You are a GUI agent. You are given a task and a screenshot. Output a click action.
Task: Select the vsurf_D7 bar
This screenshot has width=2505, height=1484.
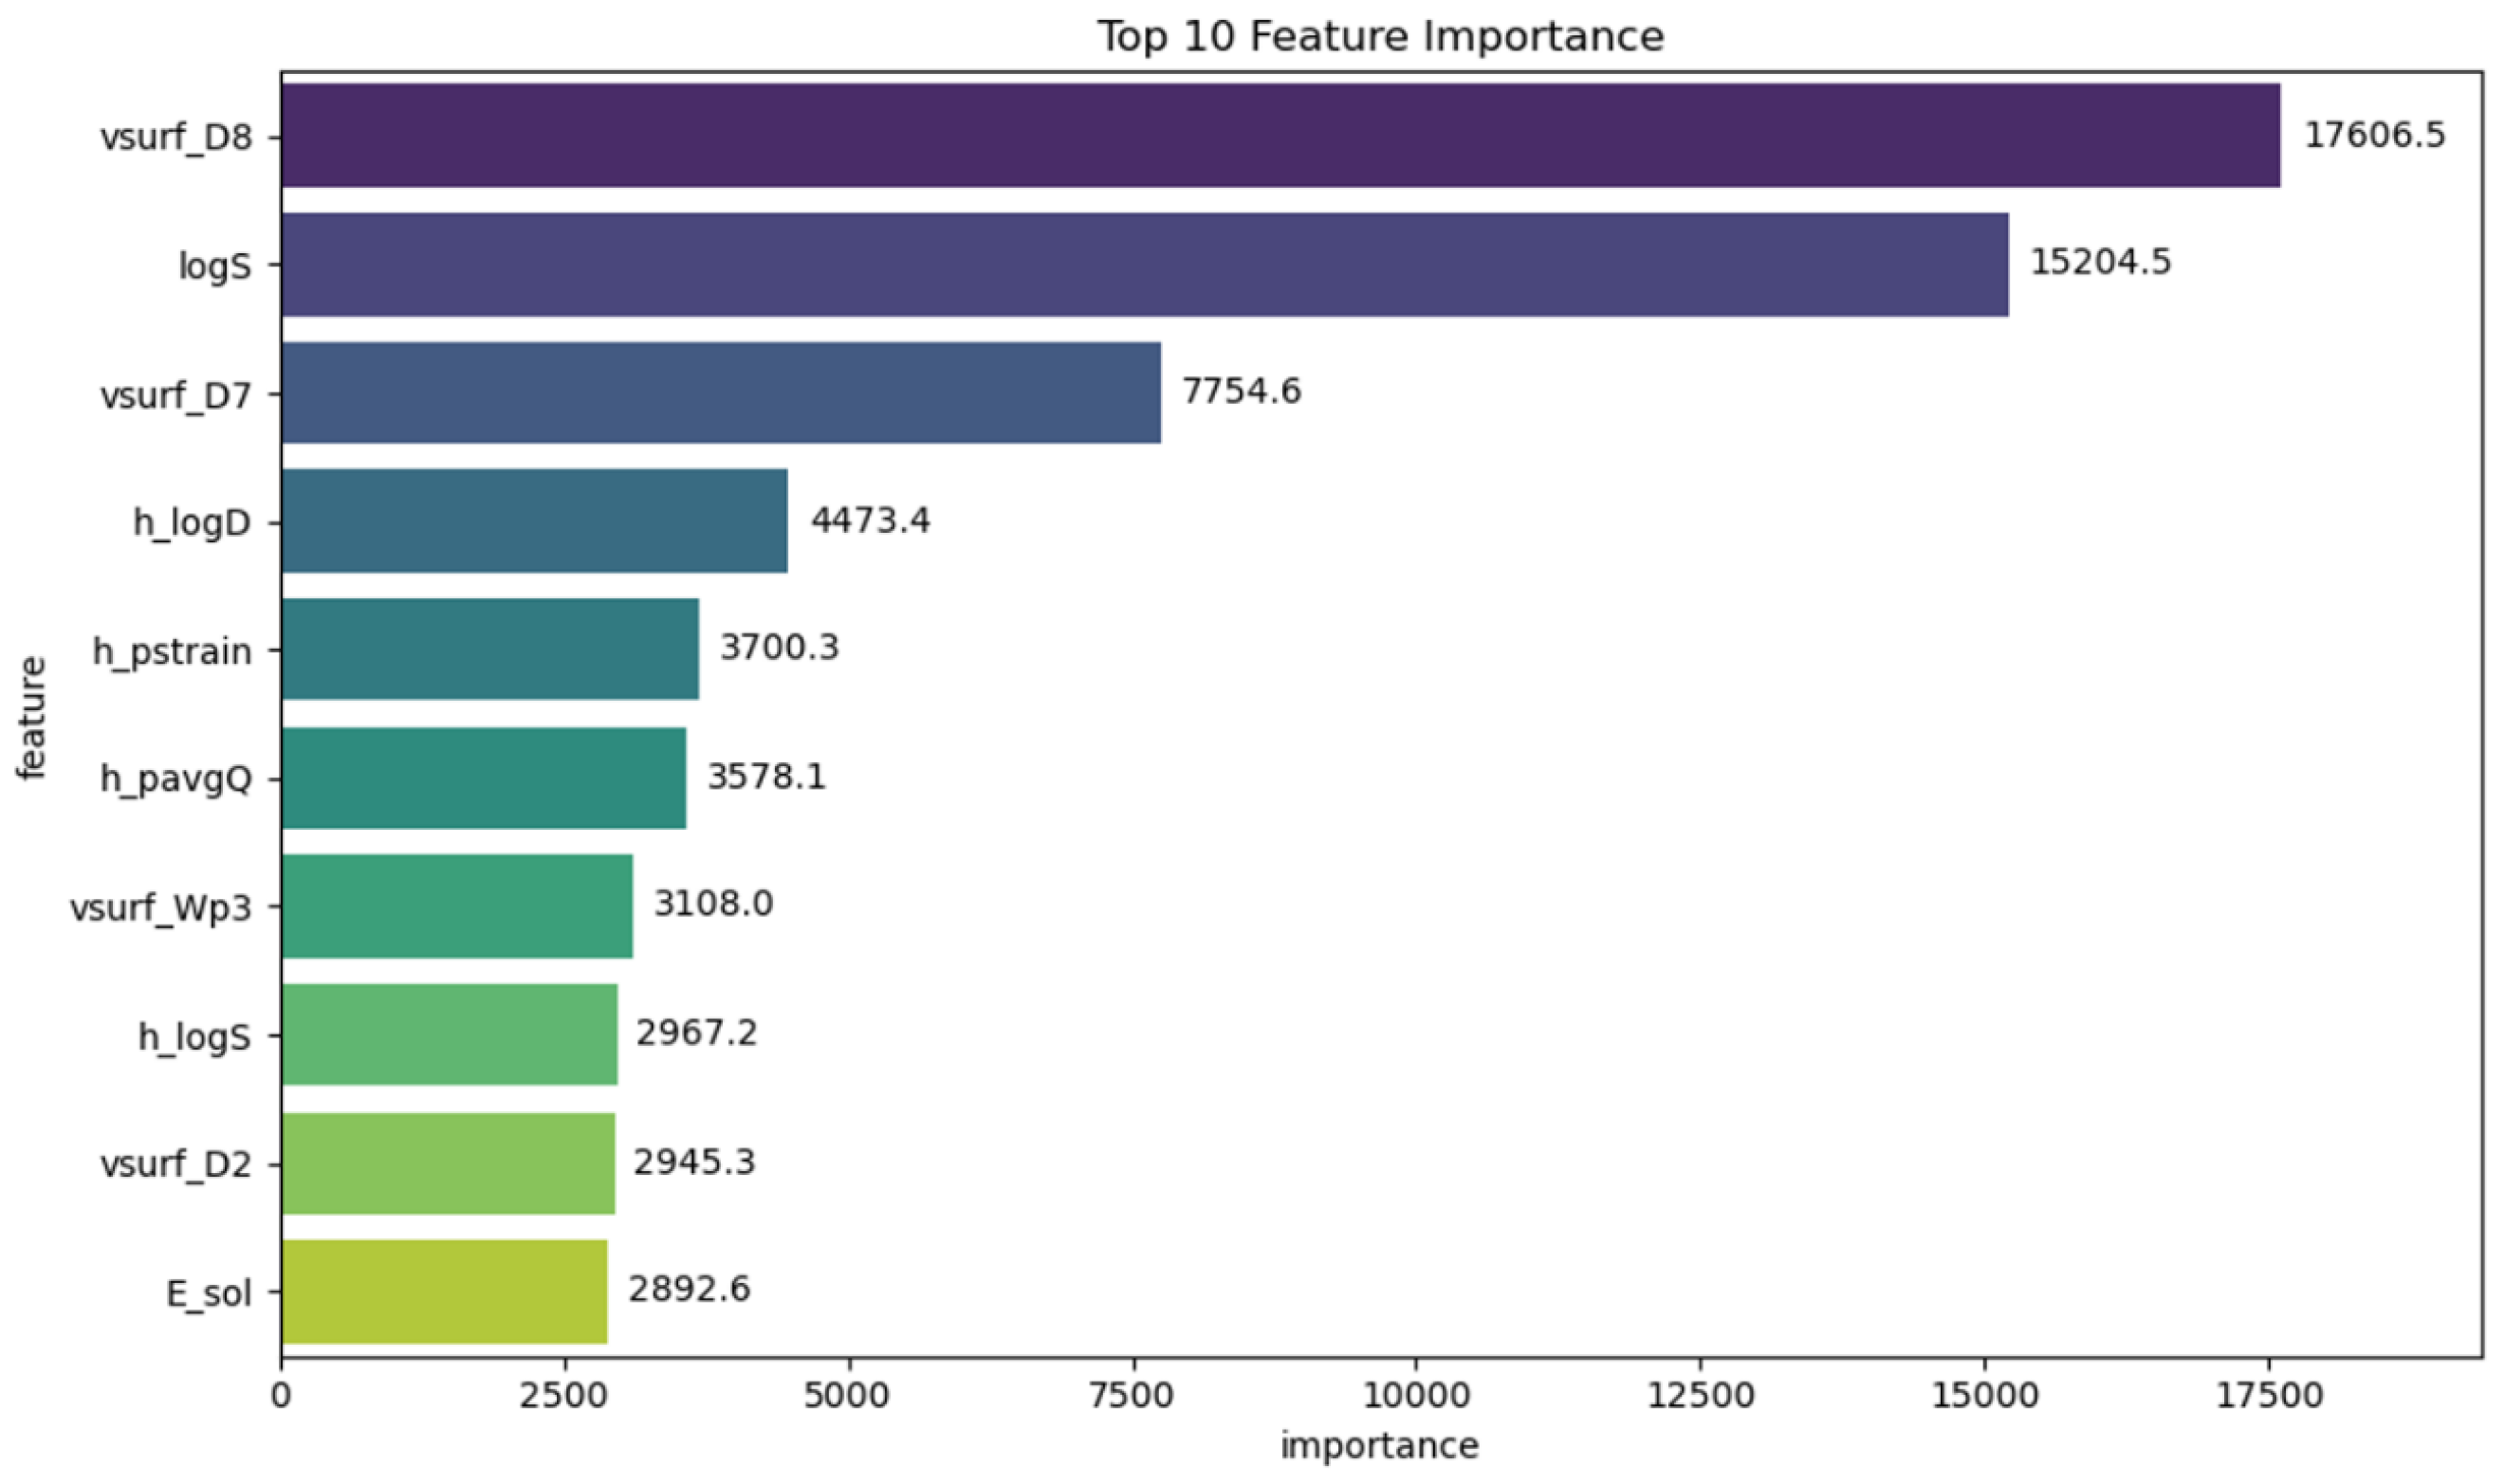click(x=720, y=392)
